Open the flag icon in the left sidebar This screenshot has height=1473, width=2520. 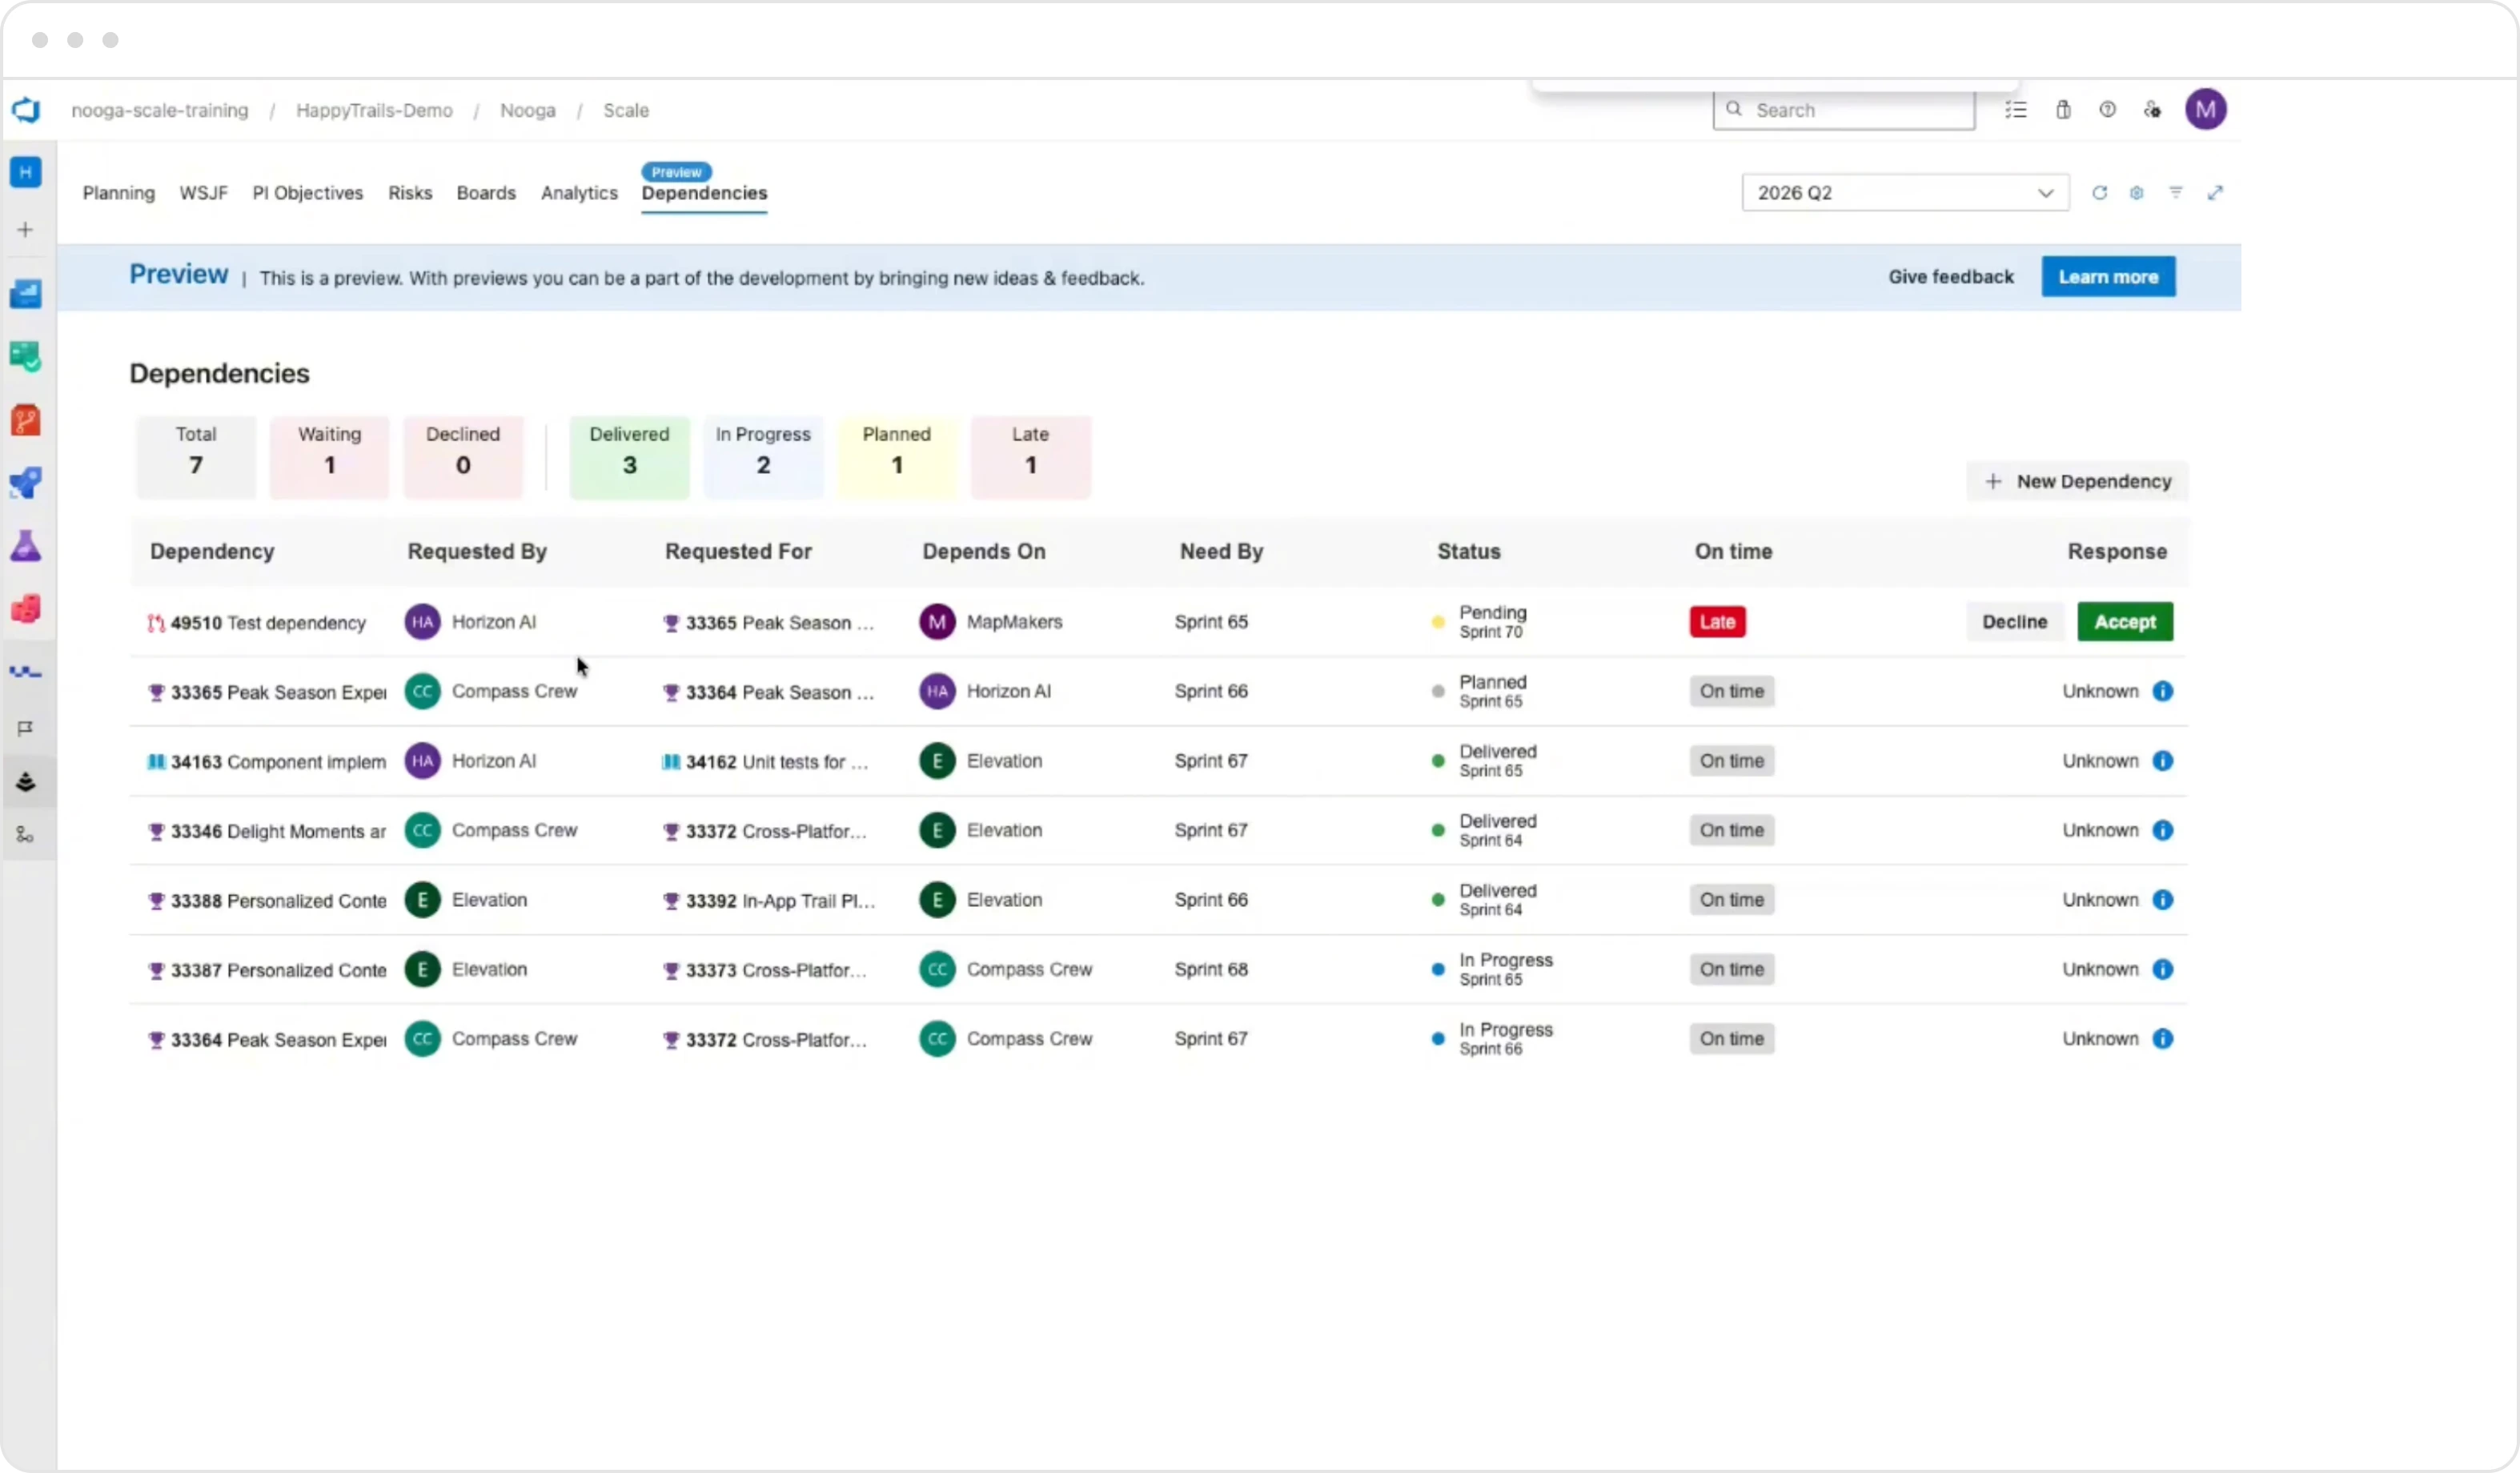(x=25, y=728)
